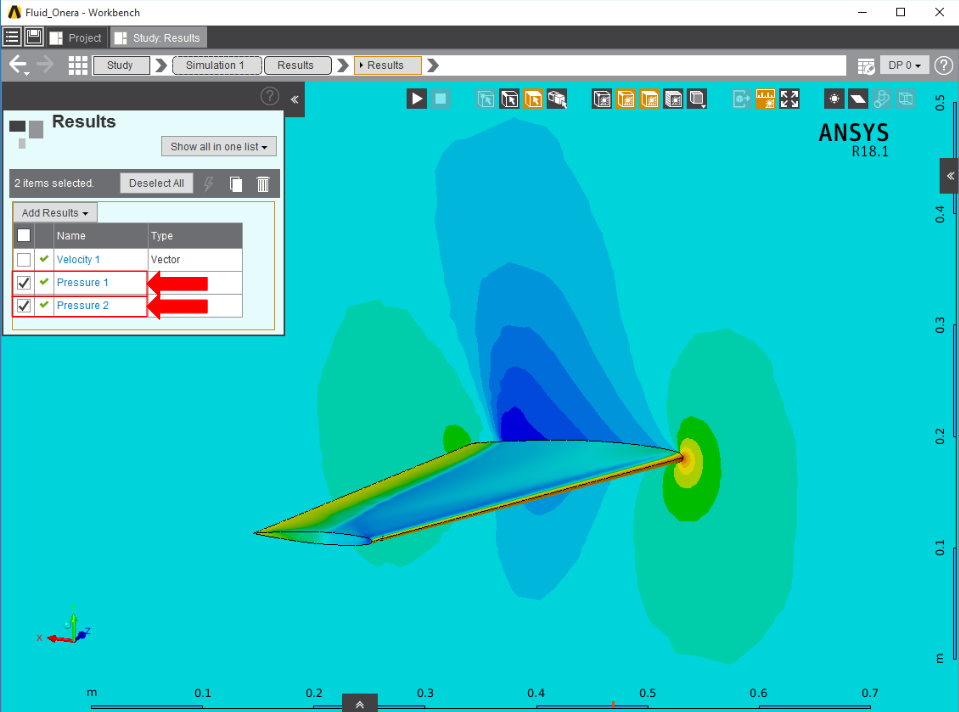Uncheck the Pressure 2 checkbox
The image size is (959, 712).
[24, 305]
